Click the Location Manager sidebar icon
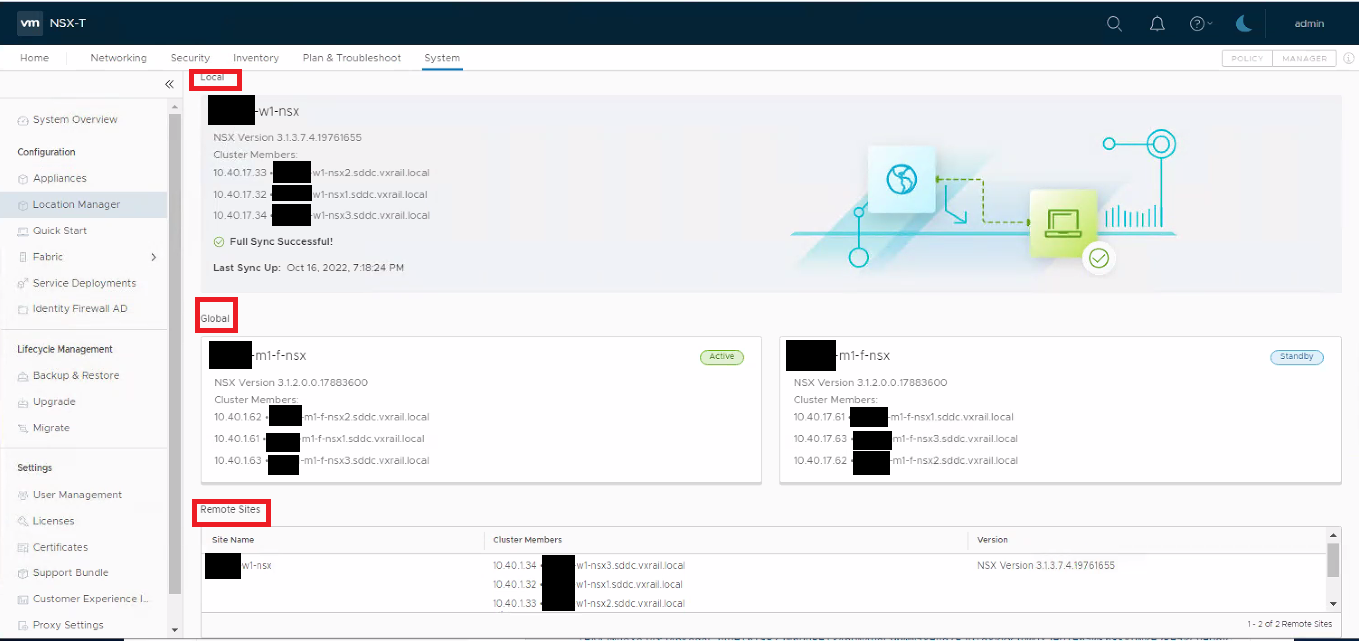The height and width of the screenshot is (641, 1359). coord(23,205)
